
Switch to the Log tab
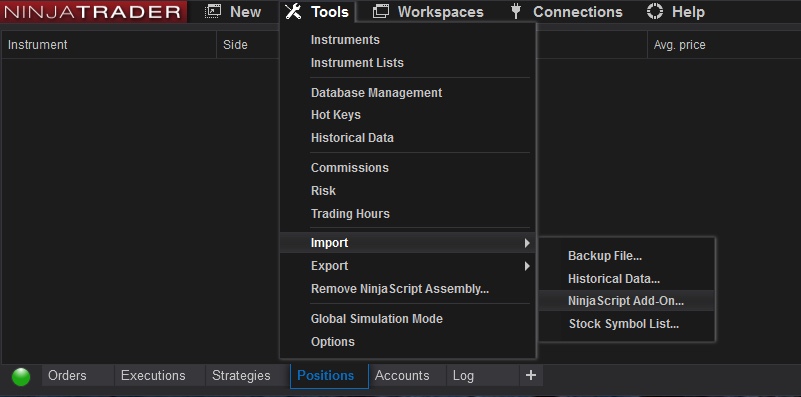point(483,376)
